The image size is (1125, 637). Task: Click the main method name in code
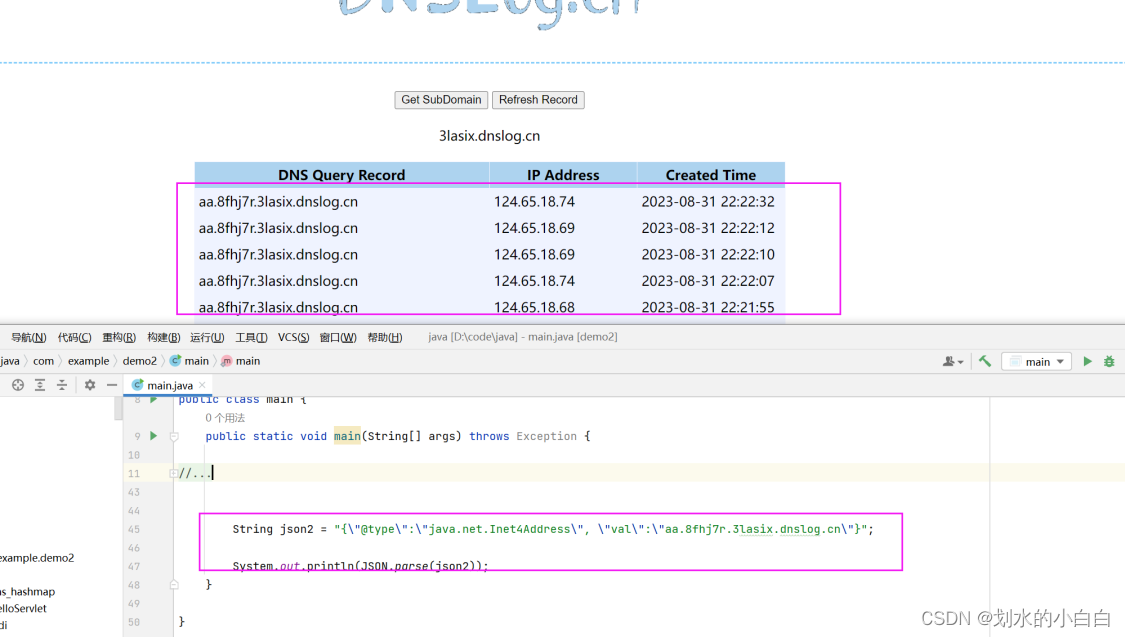point(347,436)
